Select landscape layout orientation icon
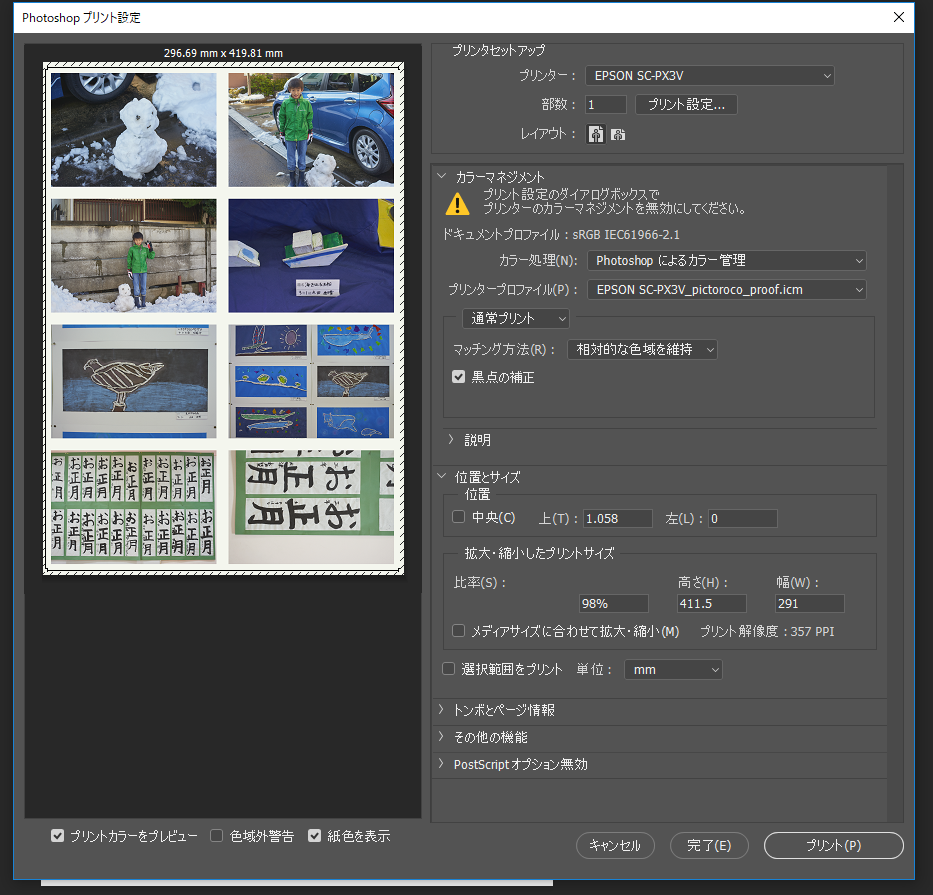Screen dimensions: 933x895 (618, 134)
